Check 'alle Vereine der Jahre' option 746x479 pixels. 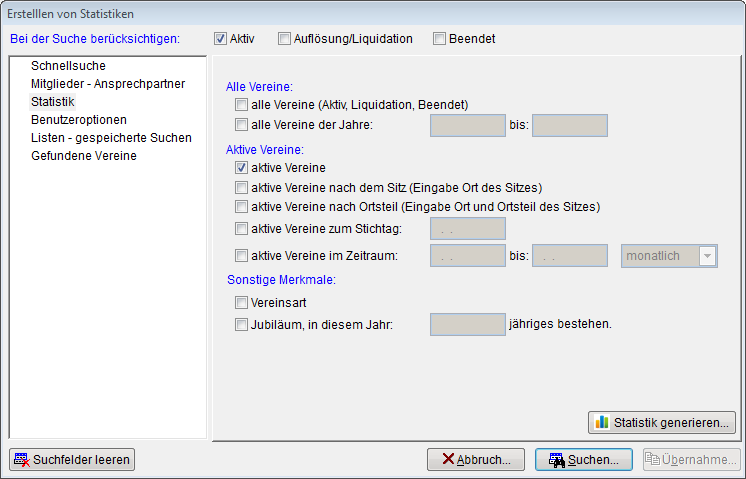coord(241,125)
